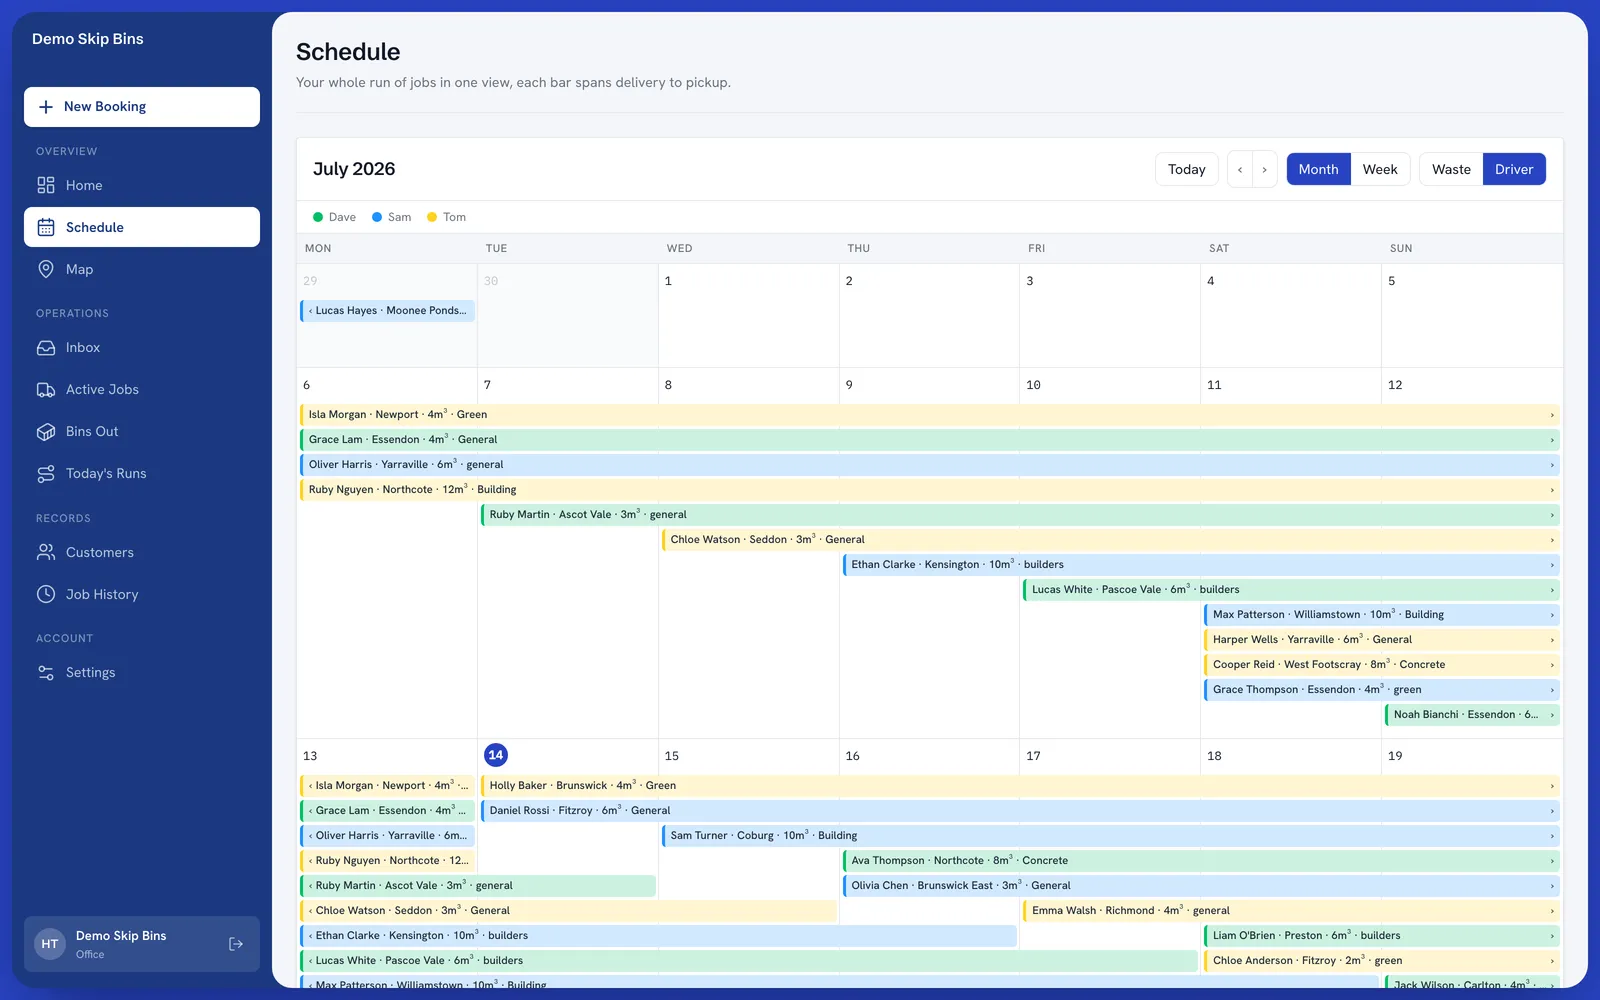Click the Today's Runs route icon
Screen dimensions: 1600x1000
(46, 473)
